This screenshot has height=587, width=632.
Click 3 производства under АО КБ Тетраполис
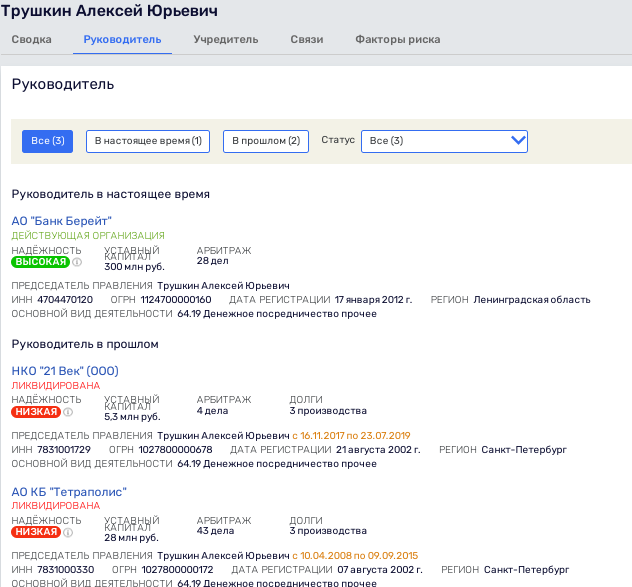(x=328, y=531)
